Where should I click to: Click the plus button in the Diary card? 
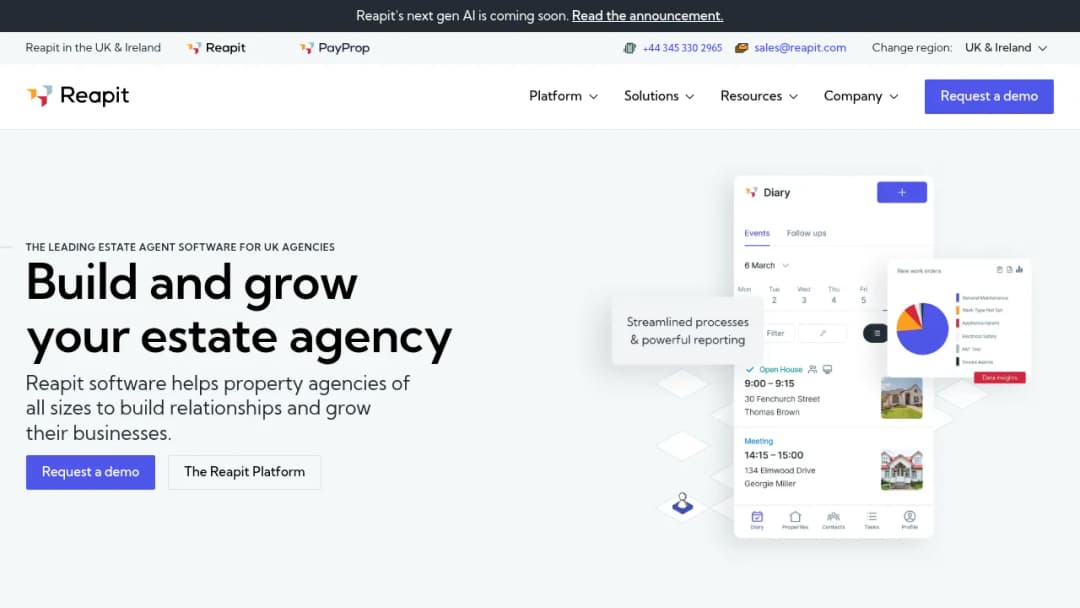902,193
